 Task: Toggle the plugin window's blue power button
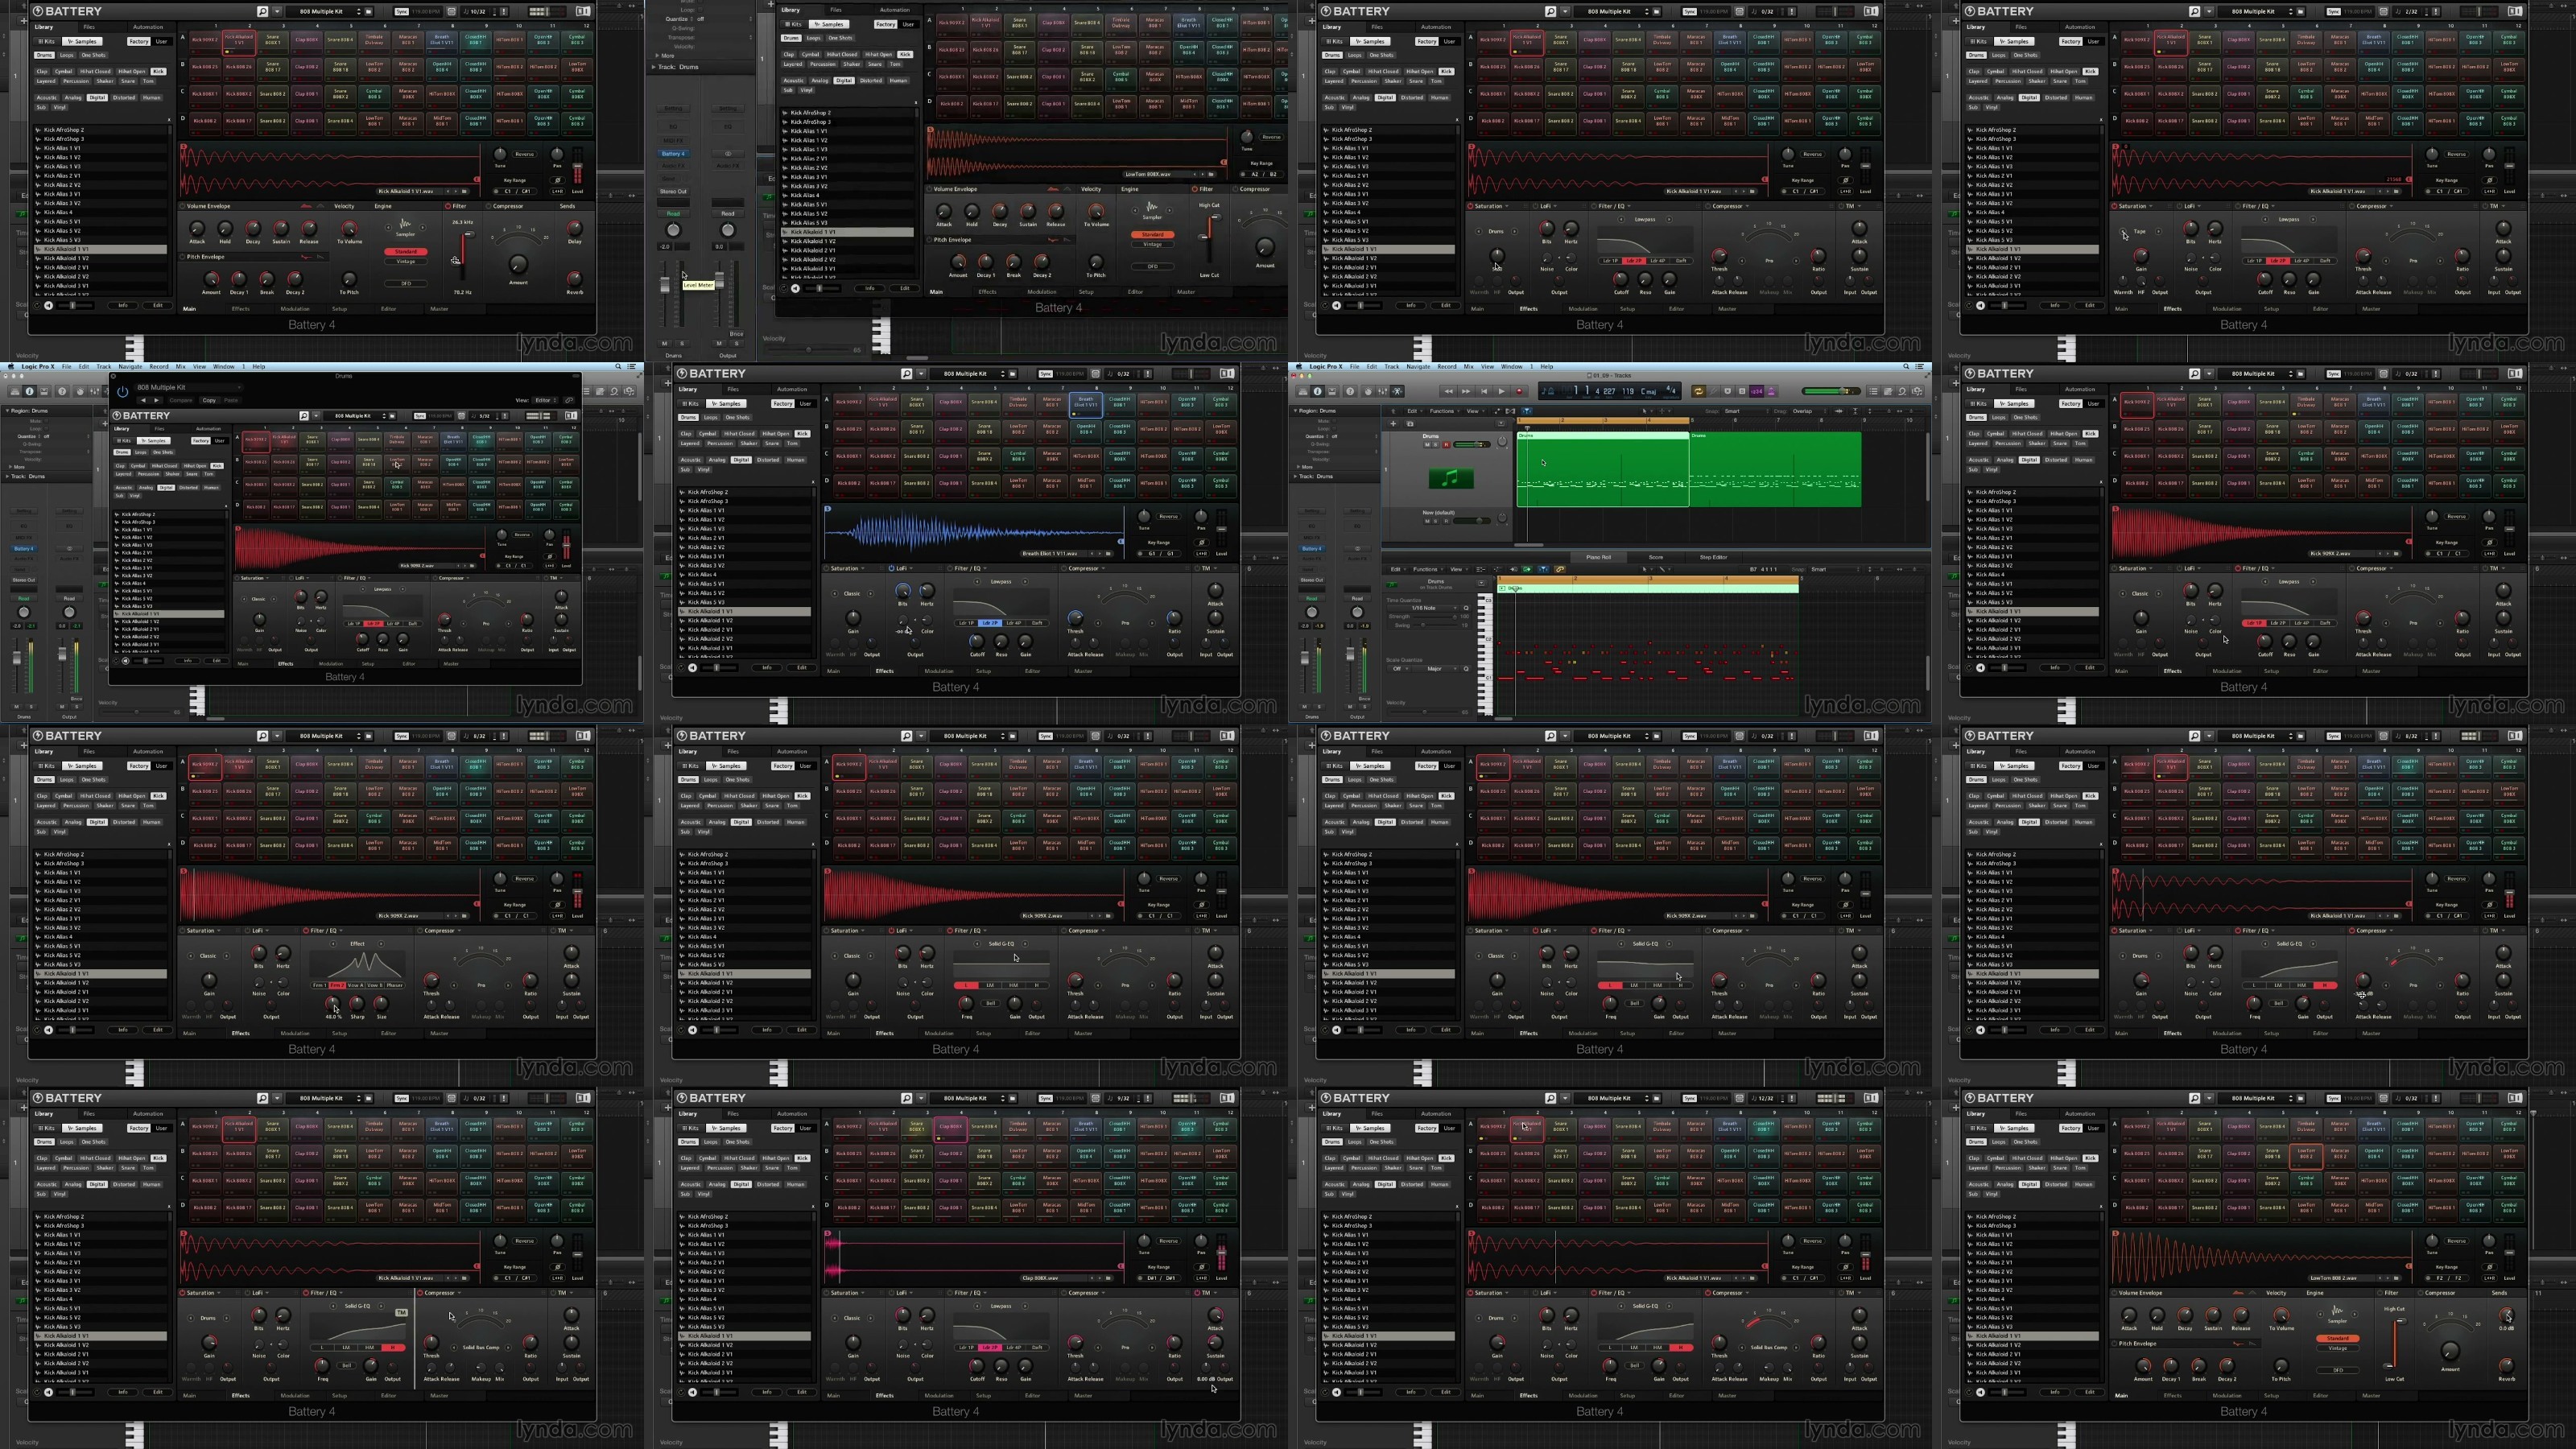pos(123,392)
